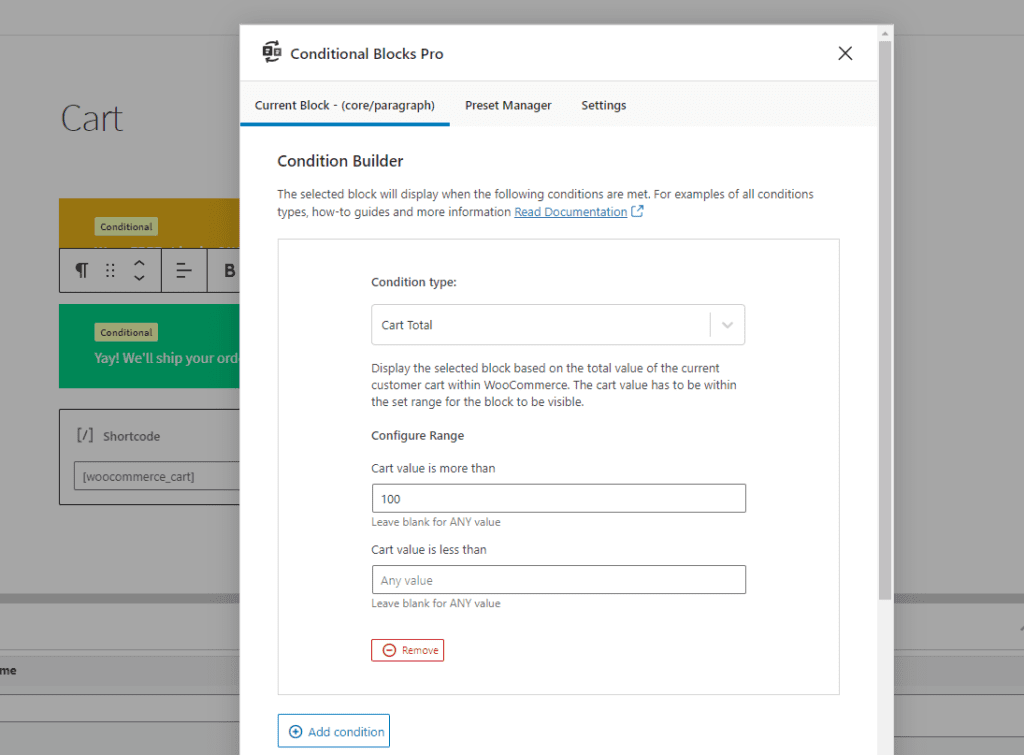The height and width of the screenshot is (755, 1024).
Task: Focus the 'Cart value is less than' field
Action: click(558, 580)
